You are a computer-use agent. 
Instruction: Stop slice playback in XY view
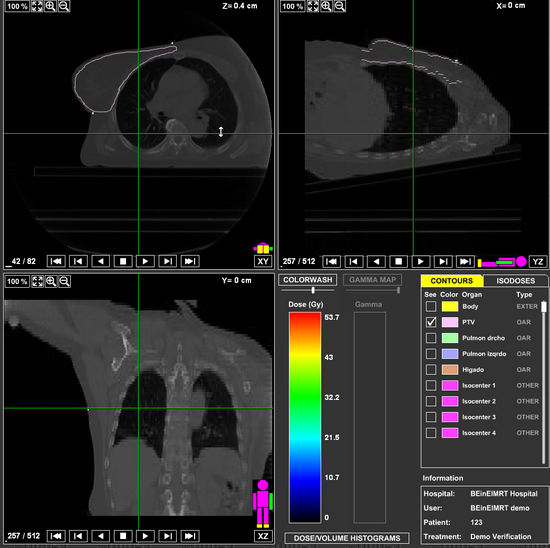coord(123,261)
